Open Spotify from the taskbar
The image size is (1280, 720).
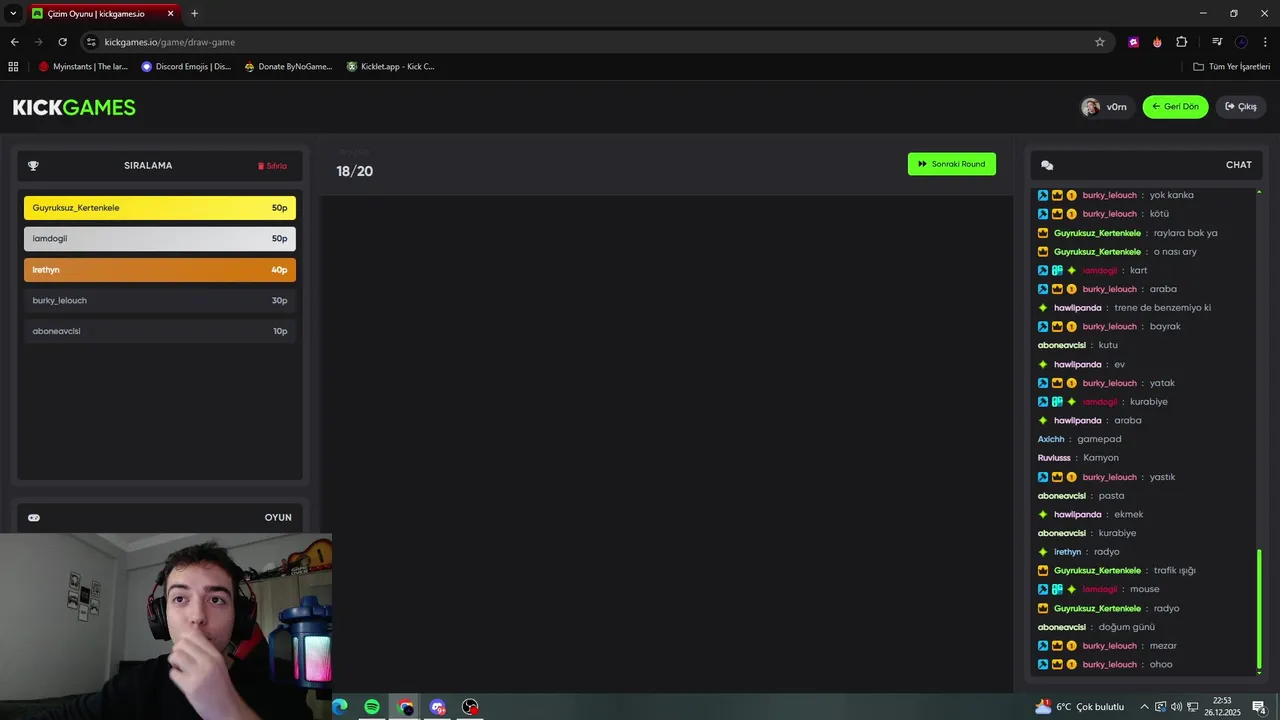coord(372,707)
